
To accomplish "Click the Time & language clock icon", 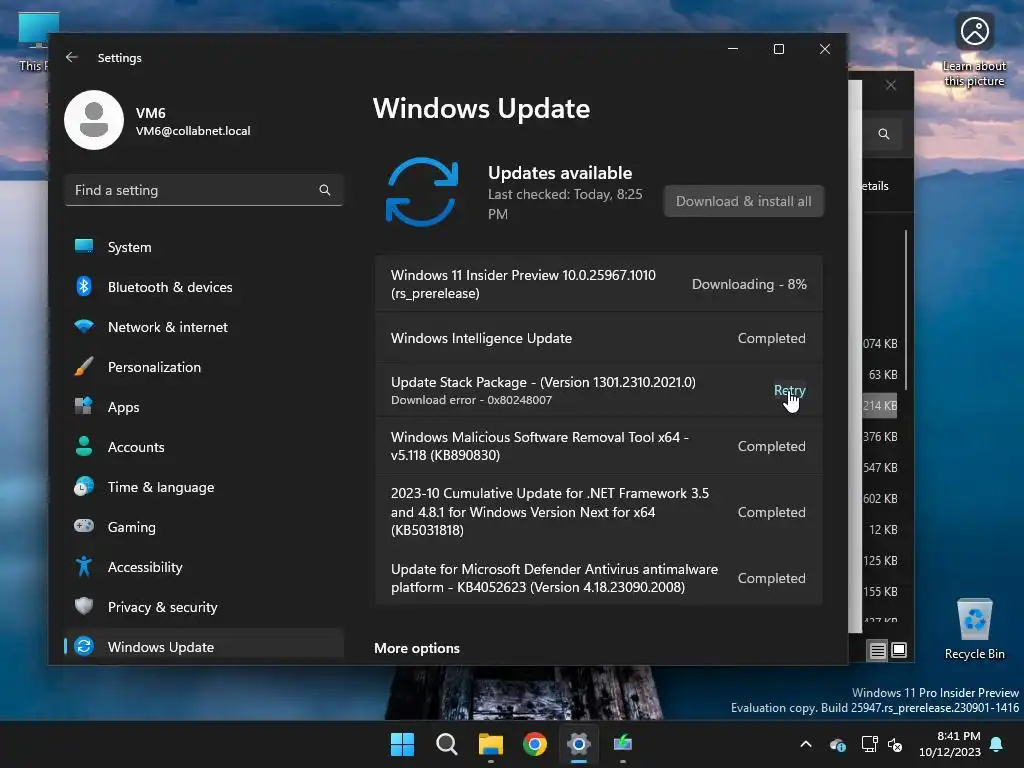I will [84, 487].
